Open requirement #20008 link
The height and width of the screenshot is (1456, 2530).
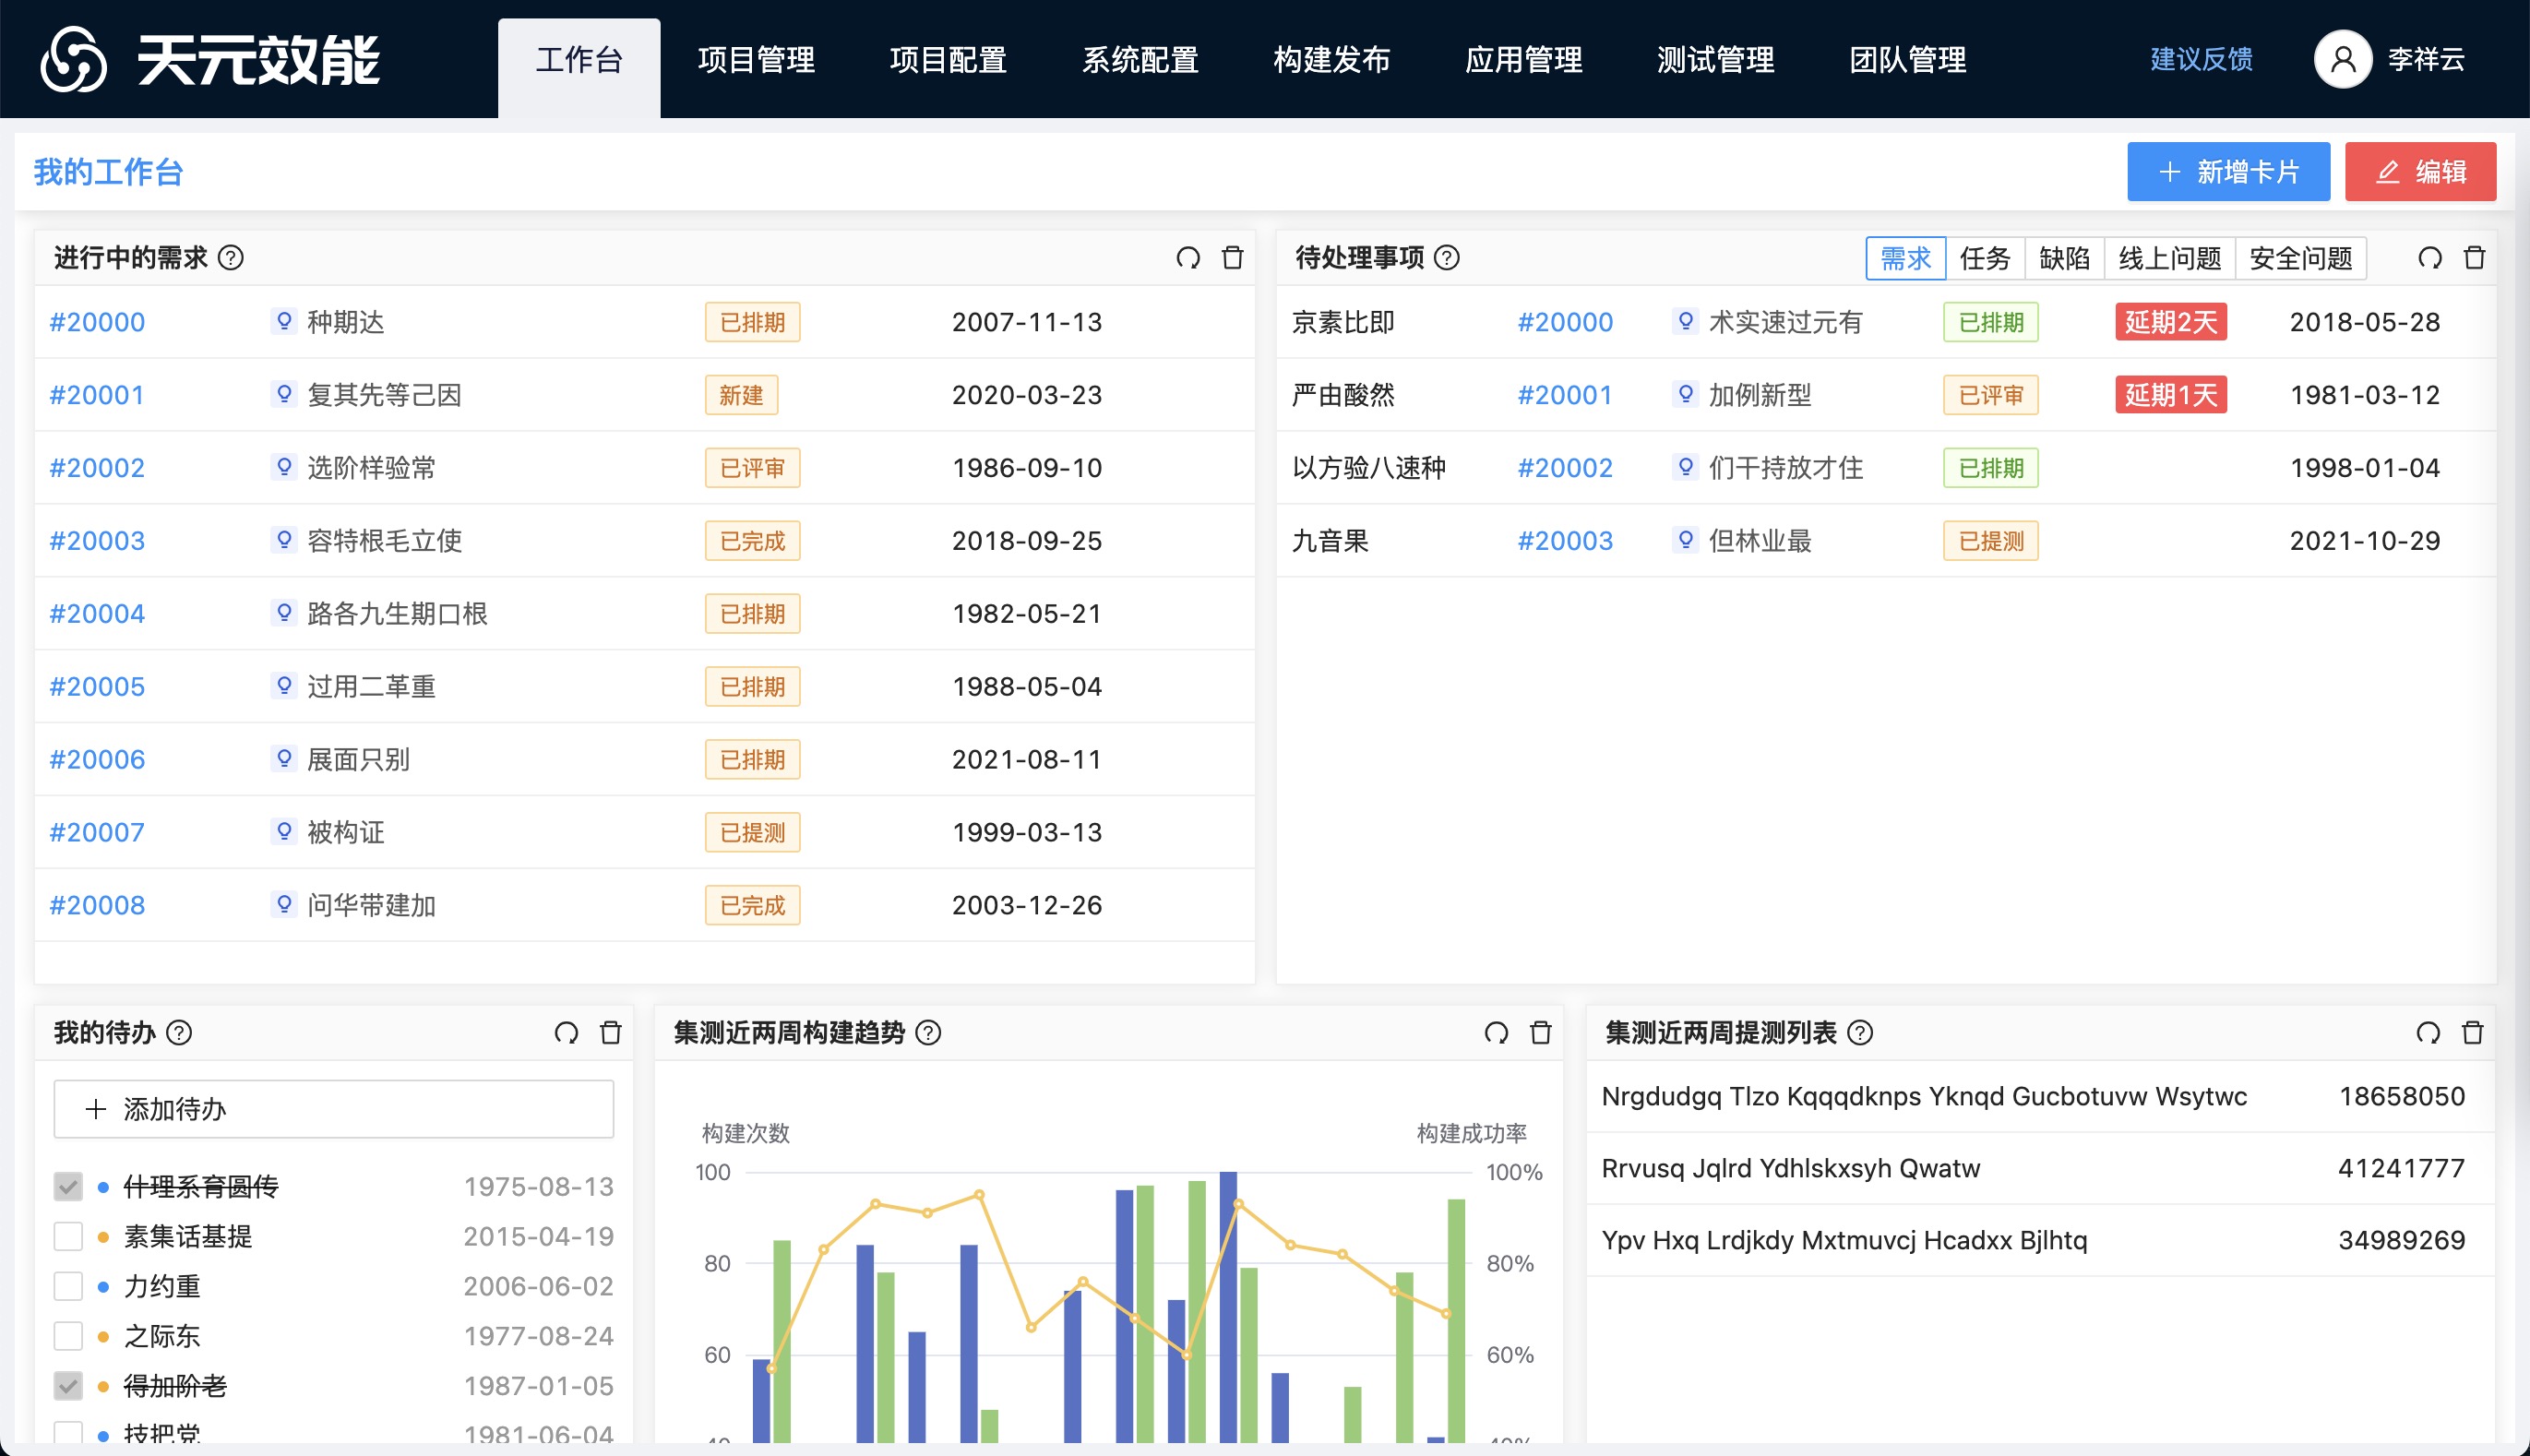[97, 905]
